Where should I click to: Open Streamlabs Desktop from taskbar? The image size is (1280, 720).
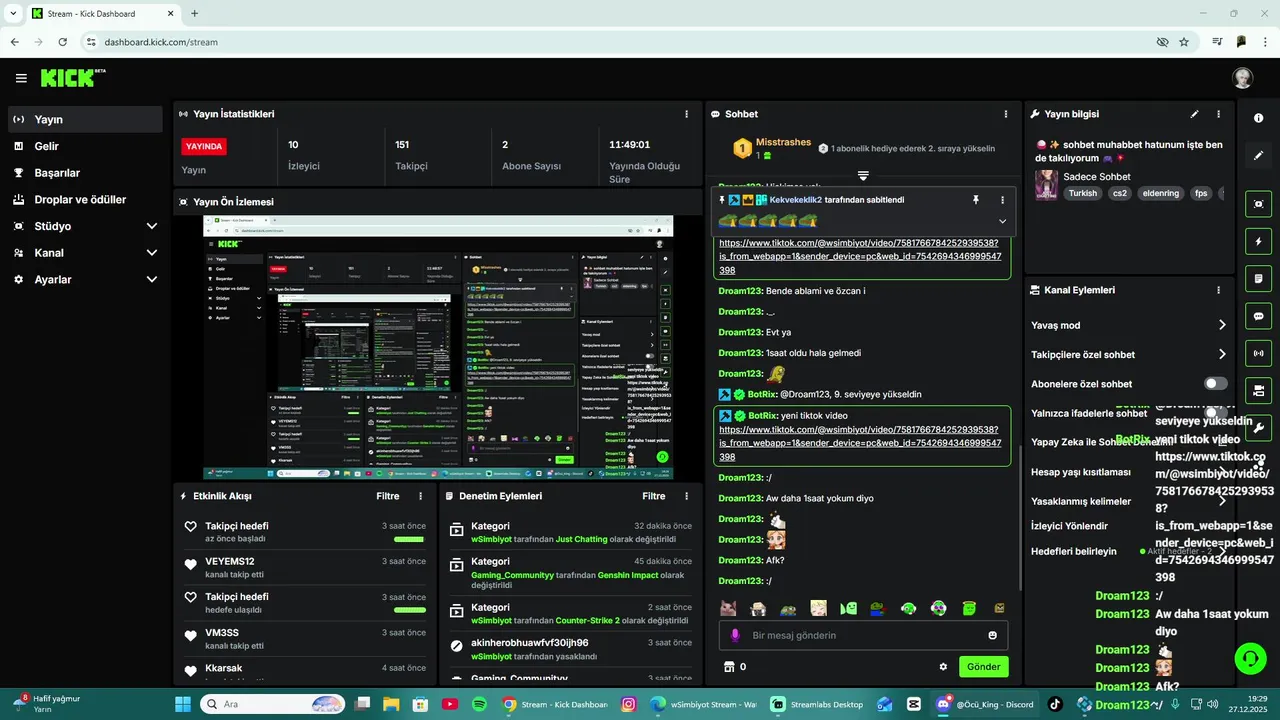tap(815, 704)
